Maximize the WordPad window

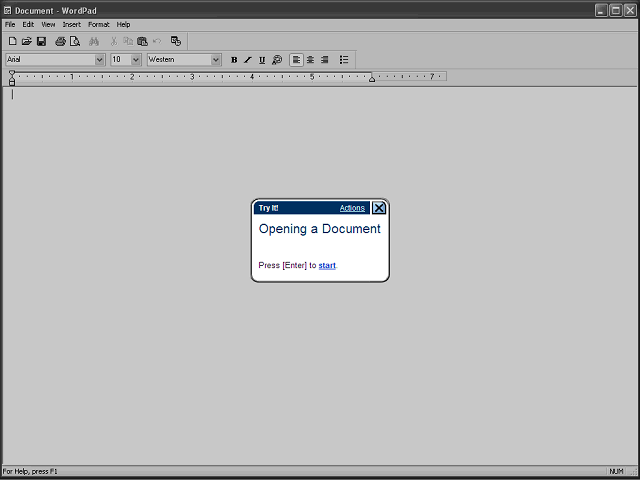[x=616, y=10]
